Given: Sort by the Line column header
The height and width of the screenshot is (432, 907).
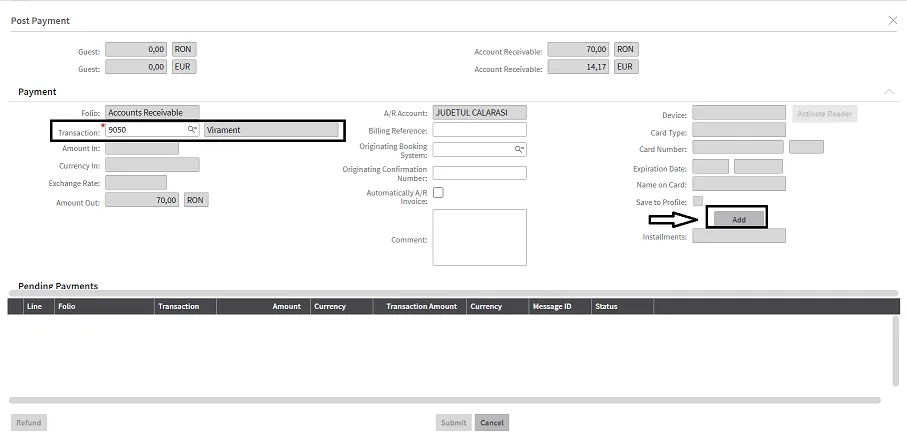Looking at the screenshot, I should click(x=39, y=307).
